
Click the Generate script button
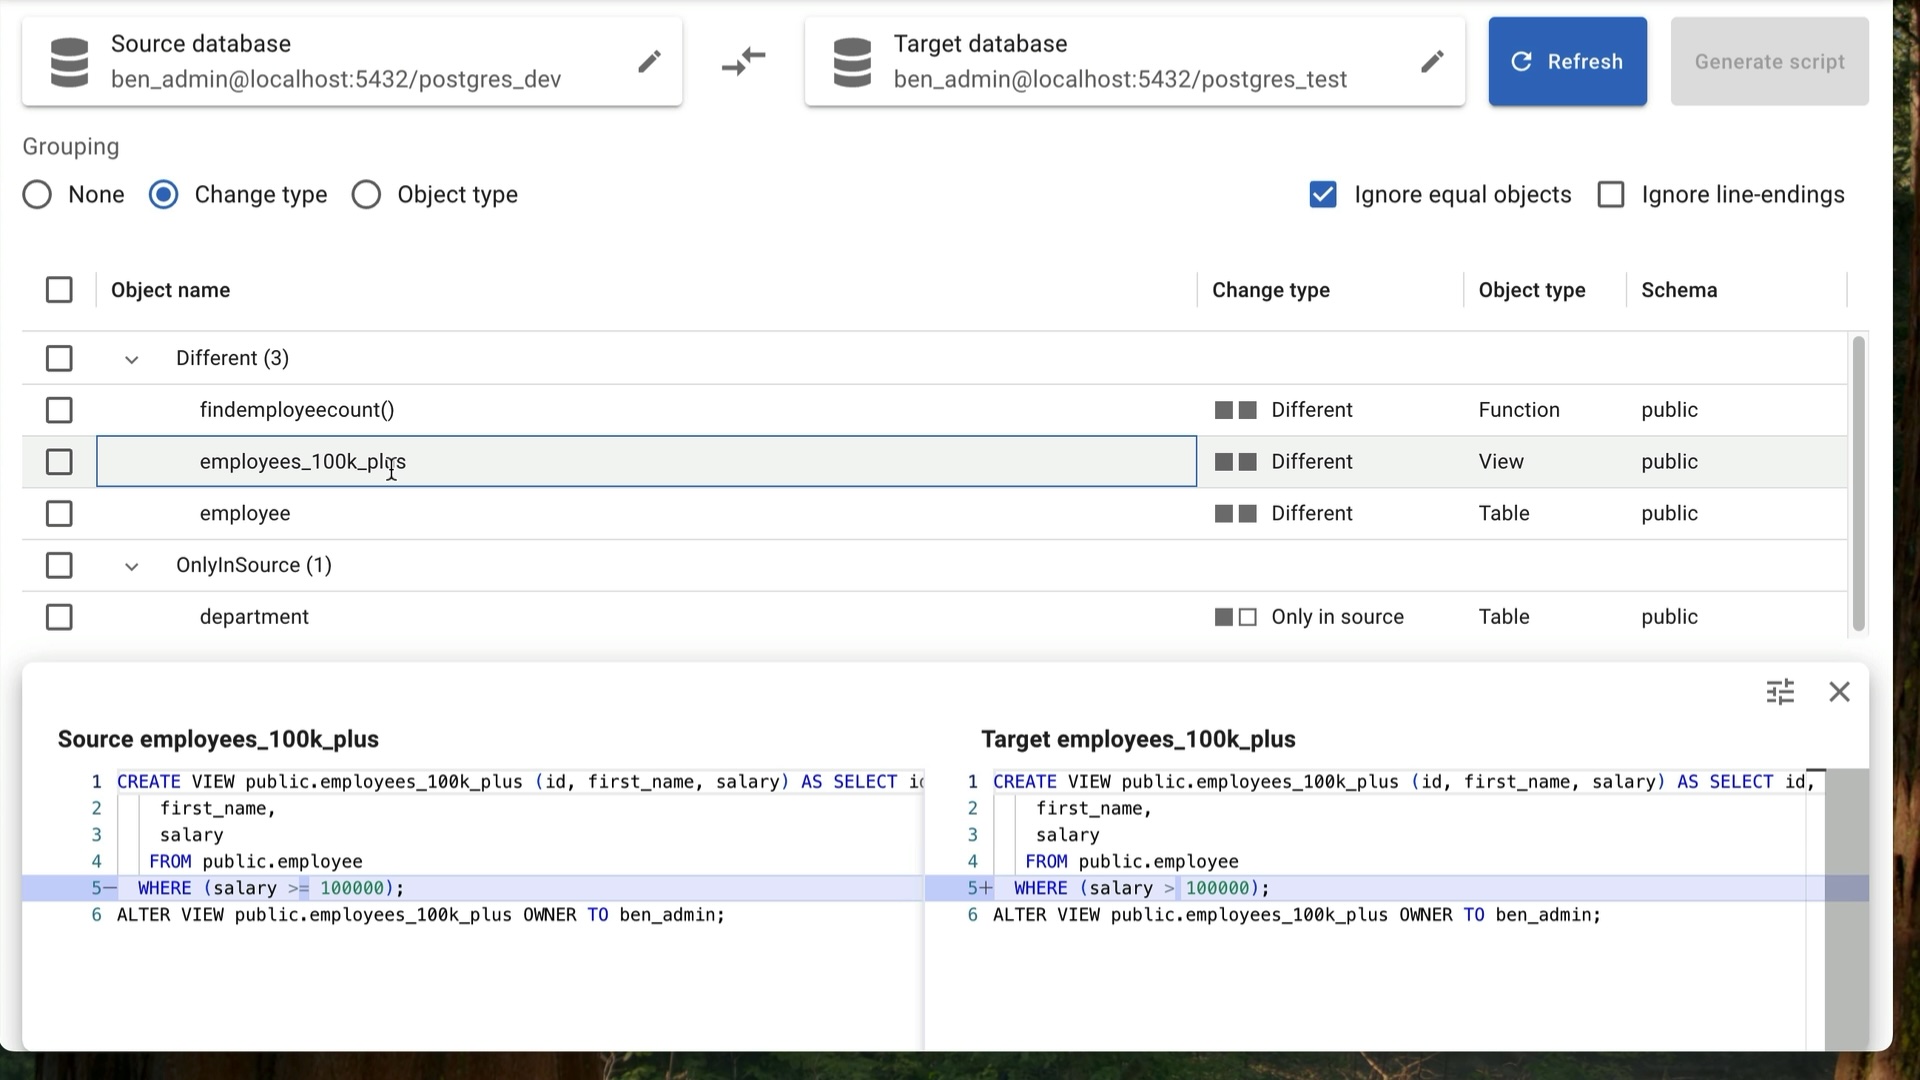[x=1769, y=62]
